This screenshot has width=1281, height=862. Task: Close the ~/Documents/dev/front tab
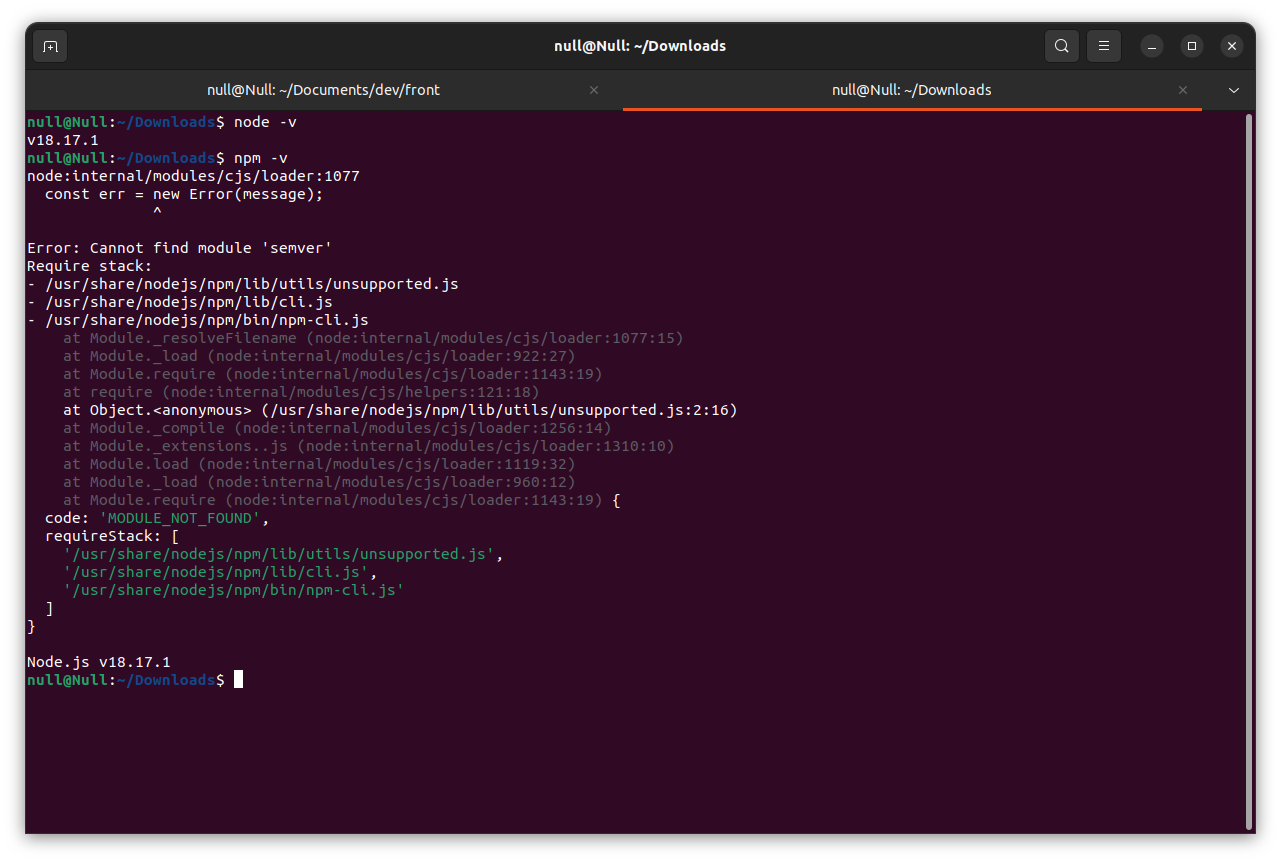594,90
